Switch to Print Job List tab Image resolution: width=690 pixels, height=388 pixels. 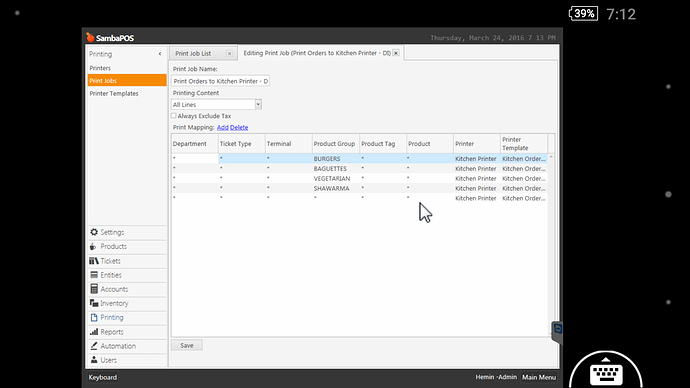click(x=193, y=53)
